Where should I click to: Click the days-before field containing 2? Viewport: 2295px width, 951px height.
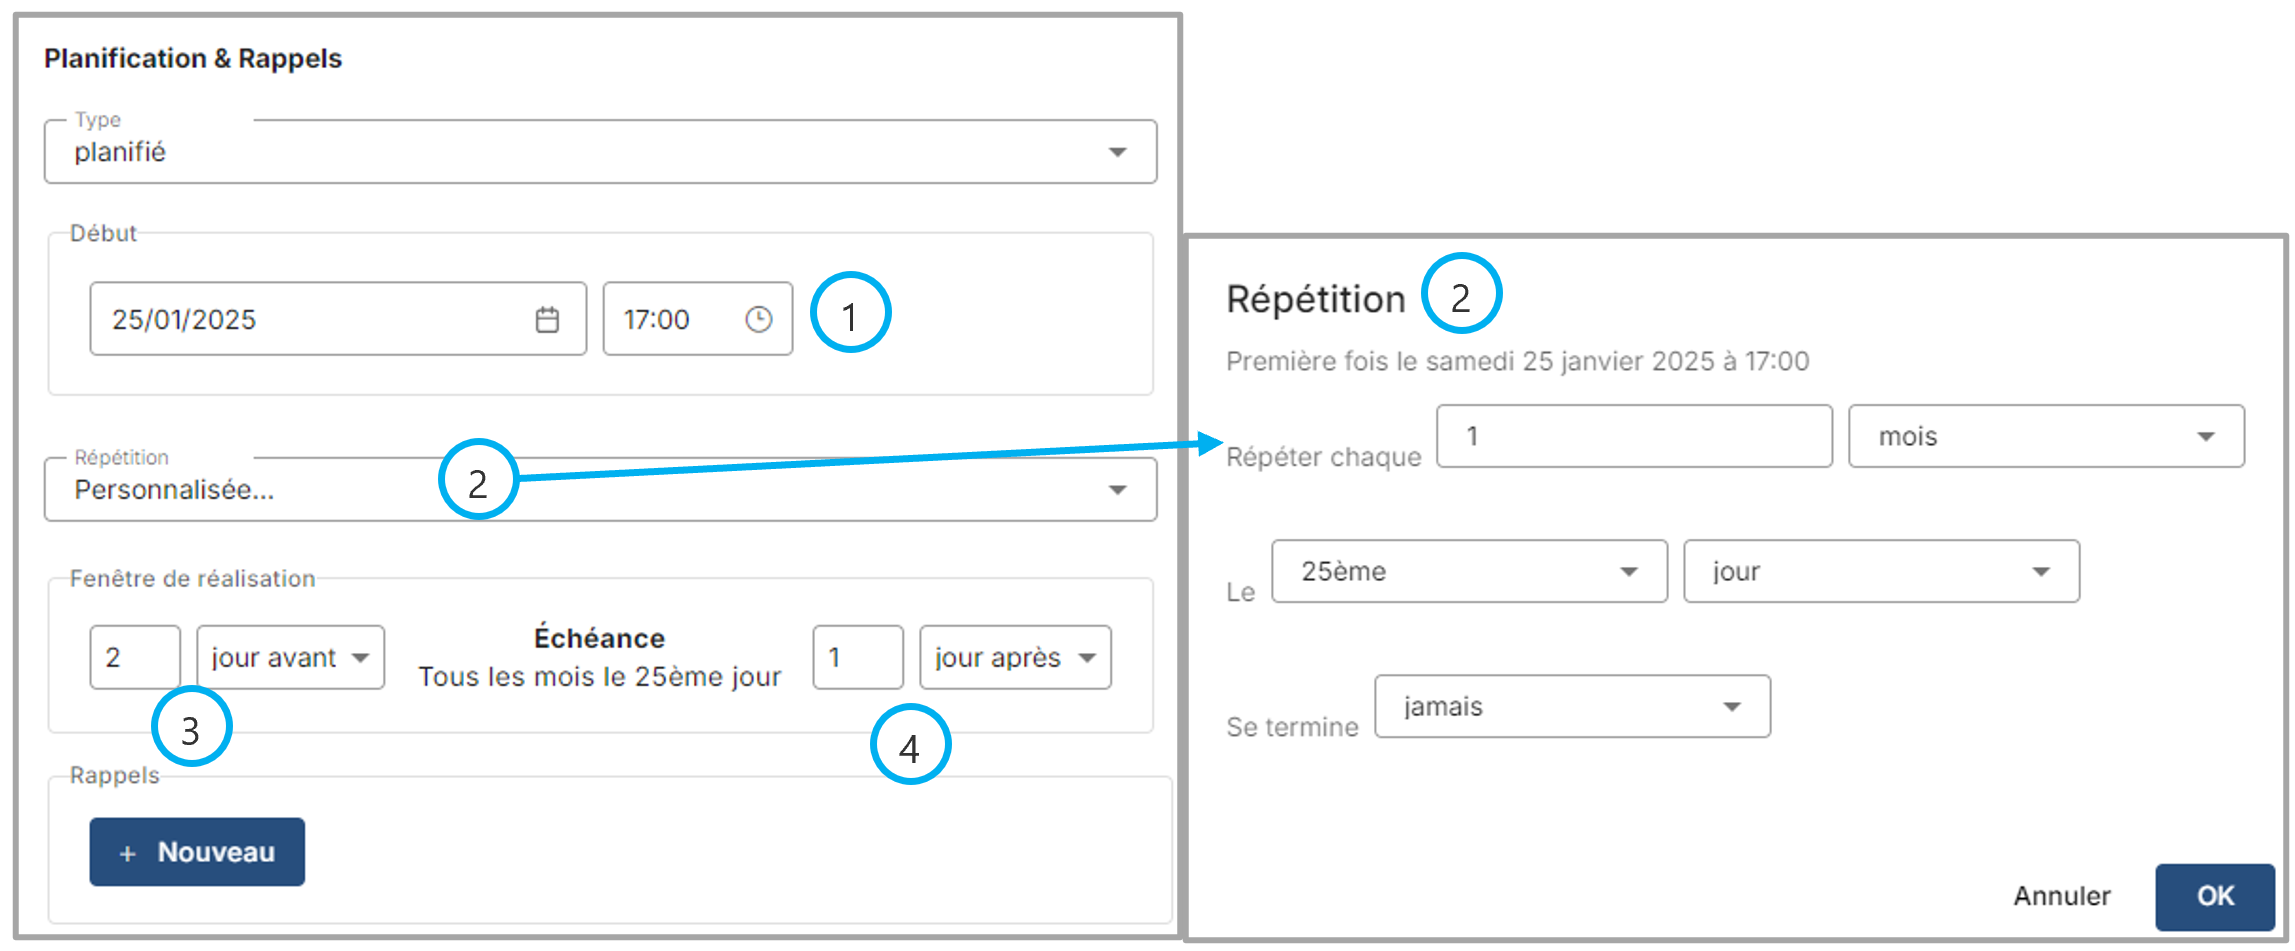pyautogui.click(x=135, y=658)
